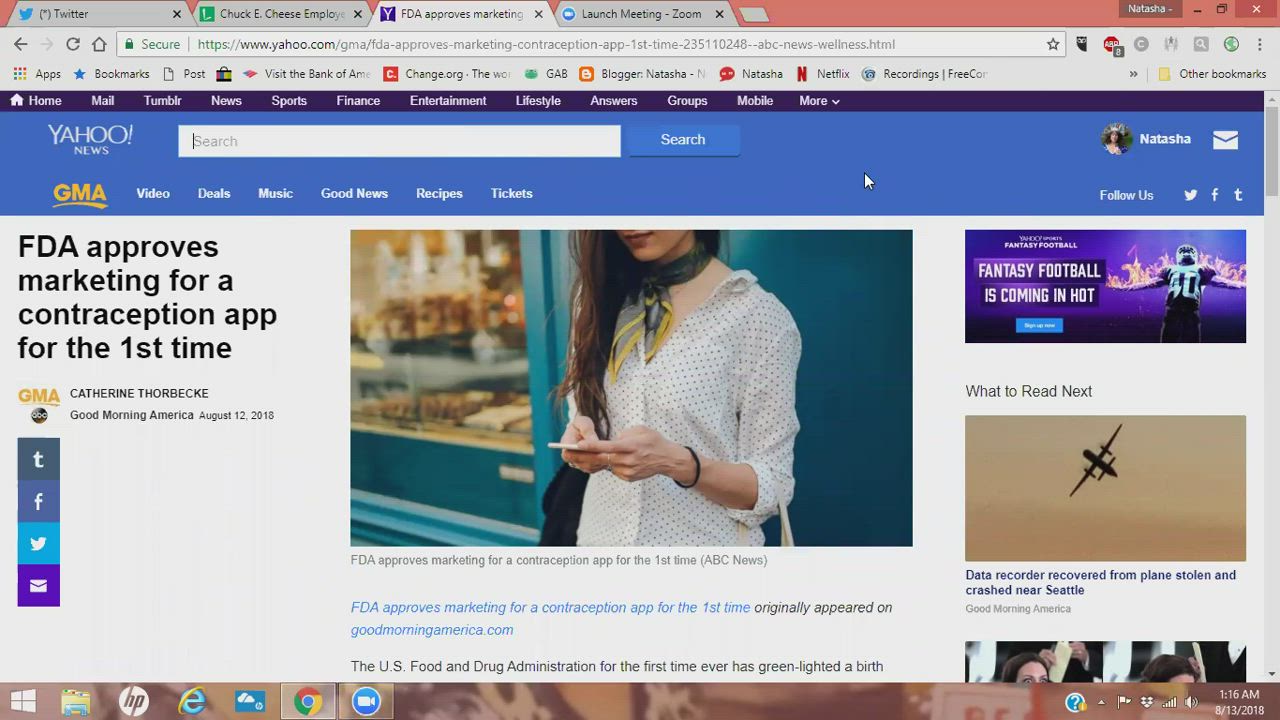Screen dimensions: 1280x720
Task: Follow GMA on Twitter in header
Action: pyautogui.click(x=1190, y=195)
